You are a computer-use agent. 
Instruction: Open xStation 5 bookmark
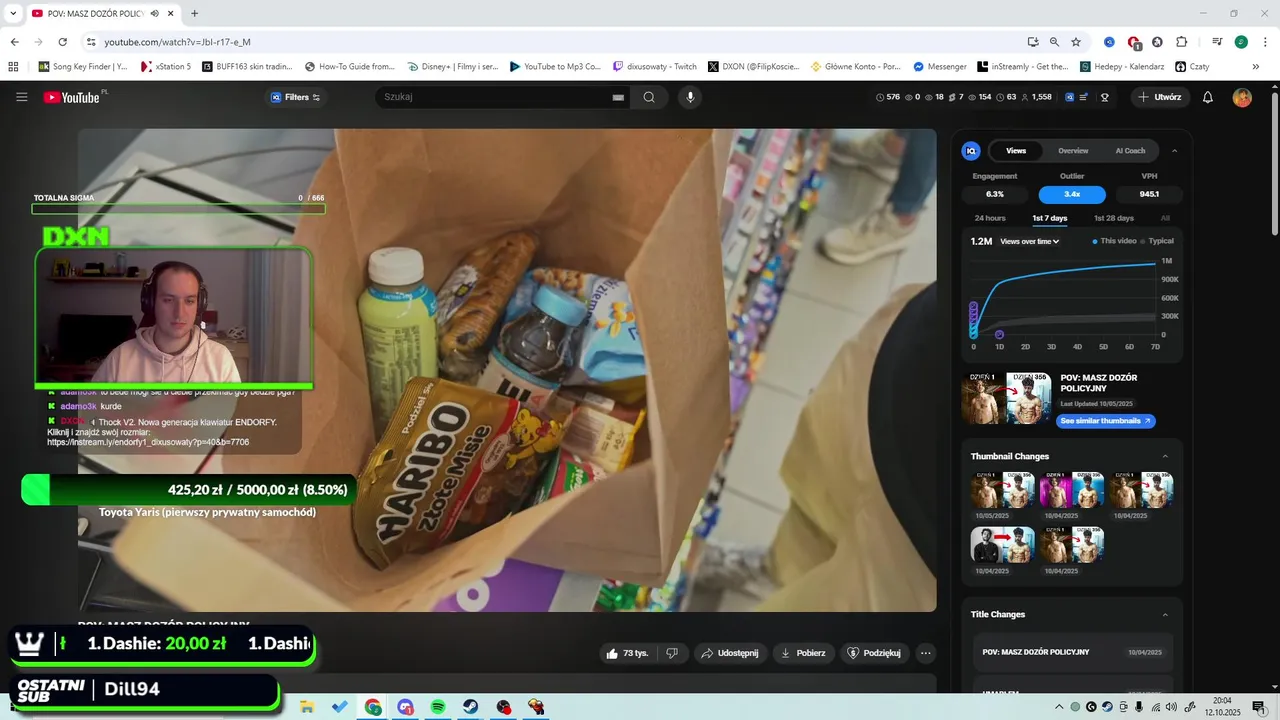click(x=164, y=67)
